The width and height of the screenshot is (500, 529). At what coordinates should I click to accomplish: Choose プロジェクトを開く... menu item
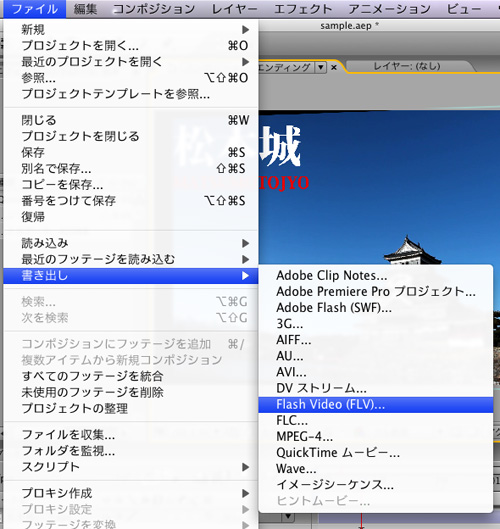coord(131,46)
